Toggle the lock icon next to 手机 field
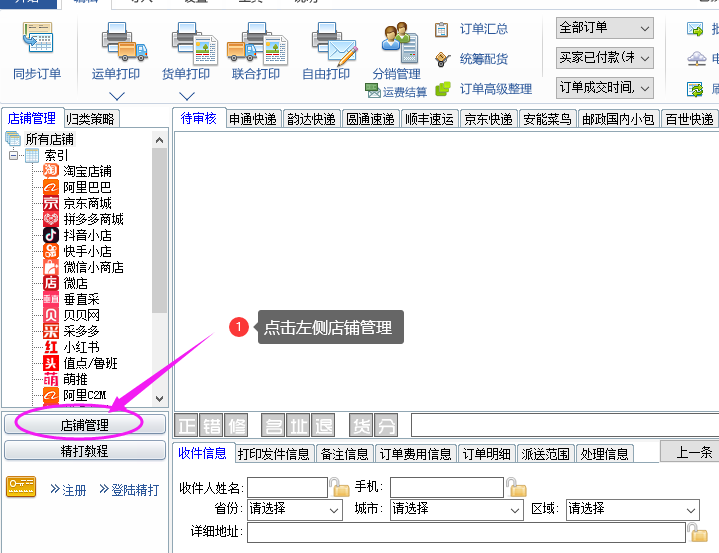The width and height of the screenshot is (719, 553). point(515,488)
